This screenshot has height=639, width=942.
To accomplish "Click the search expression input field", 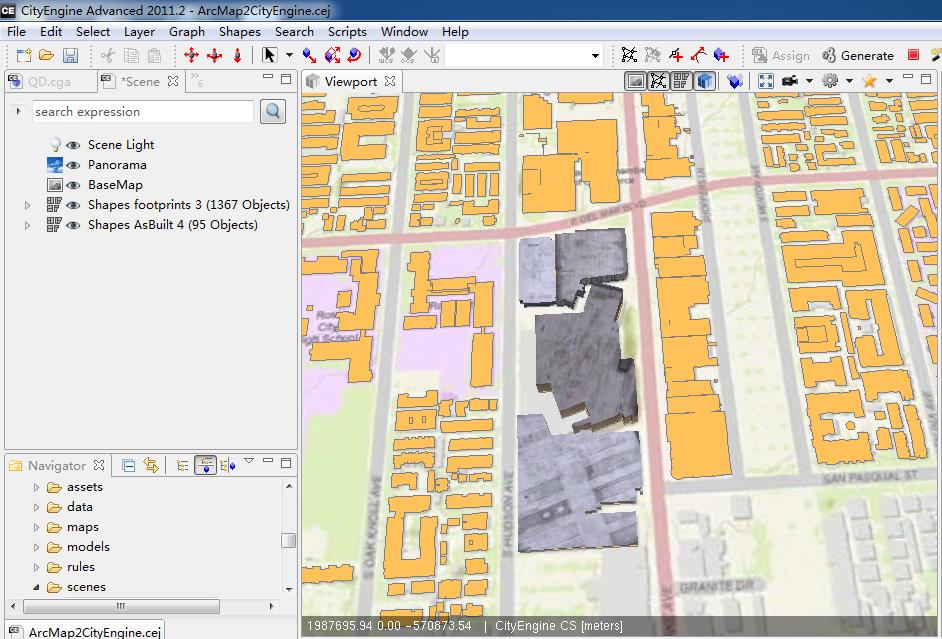I will [143, 112].
